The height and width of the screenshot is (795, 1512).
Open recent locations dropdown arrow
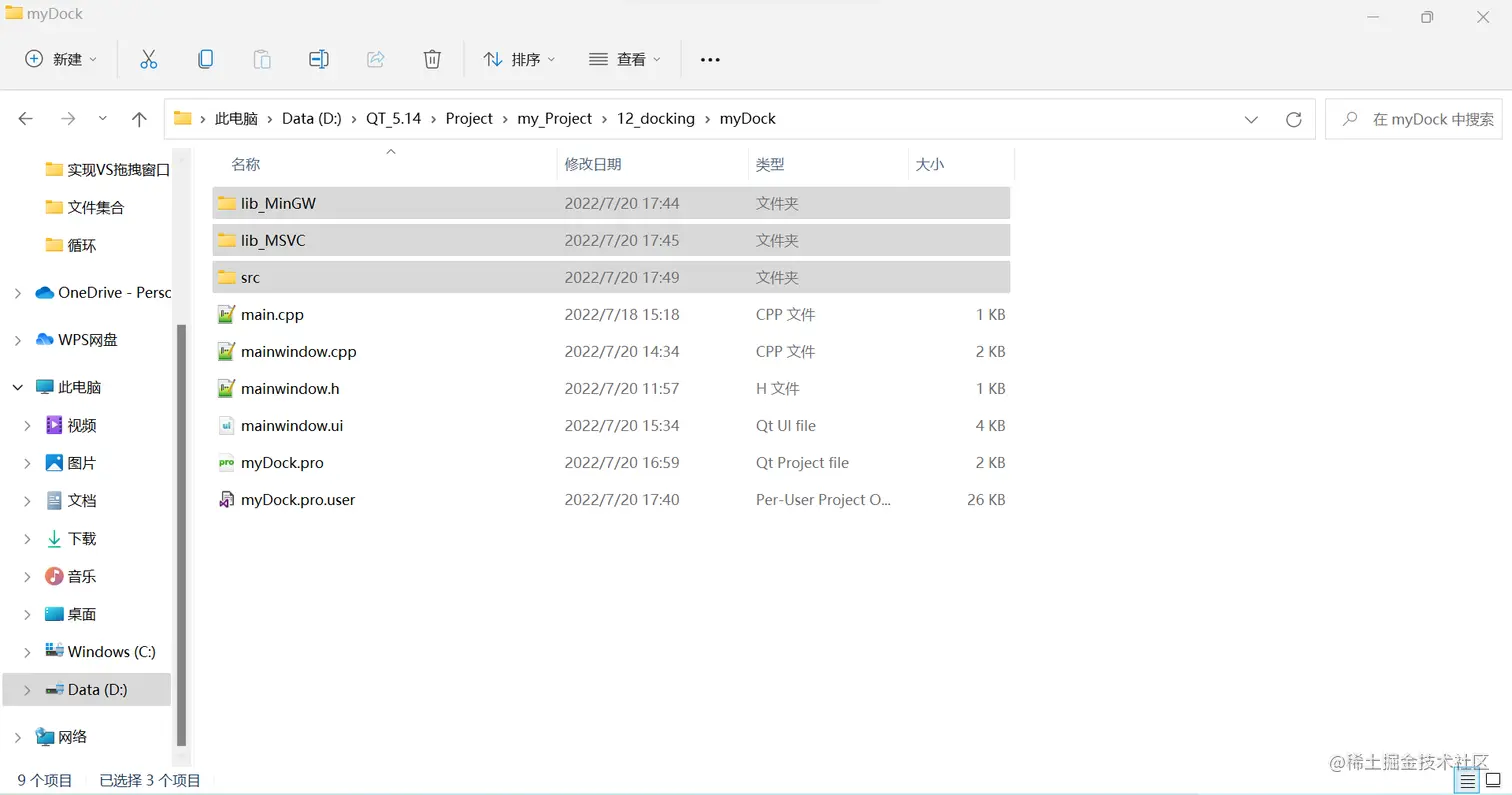pos(103,119)
